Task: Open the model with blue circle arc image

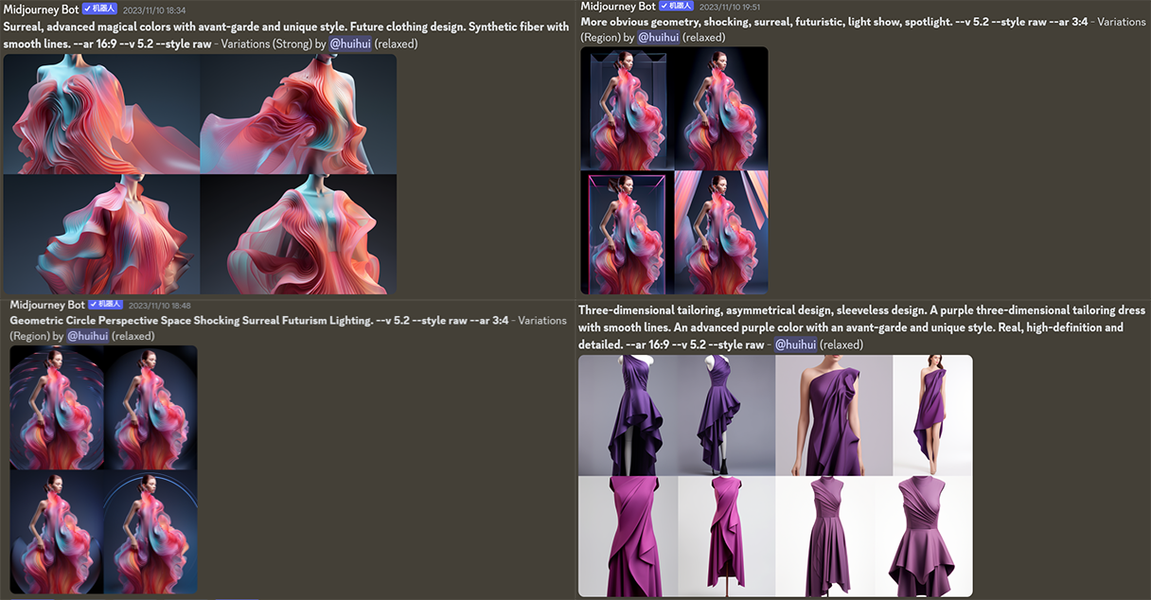Action: 150,532
